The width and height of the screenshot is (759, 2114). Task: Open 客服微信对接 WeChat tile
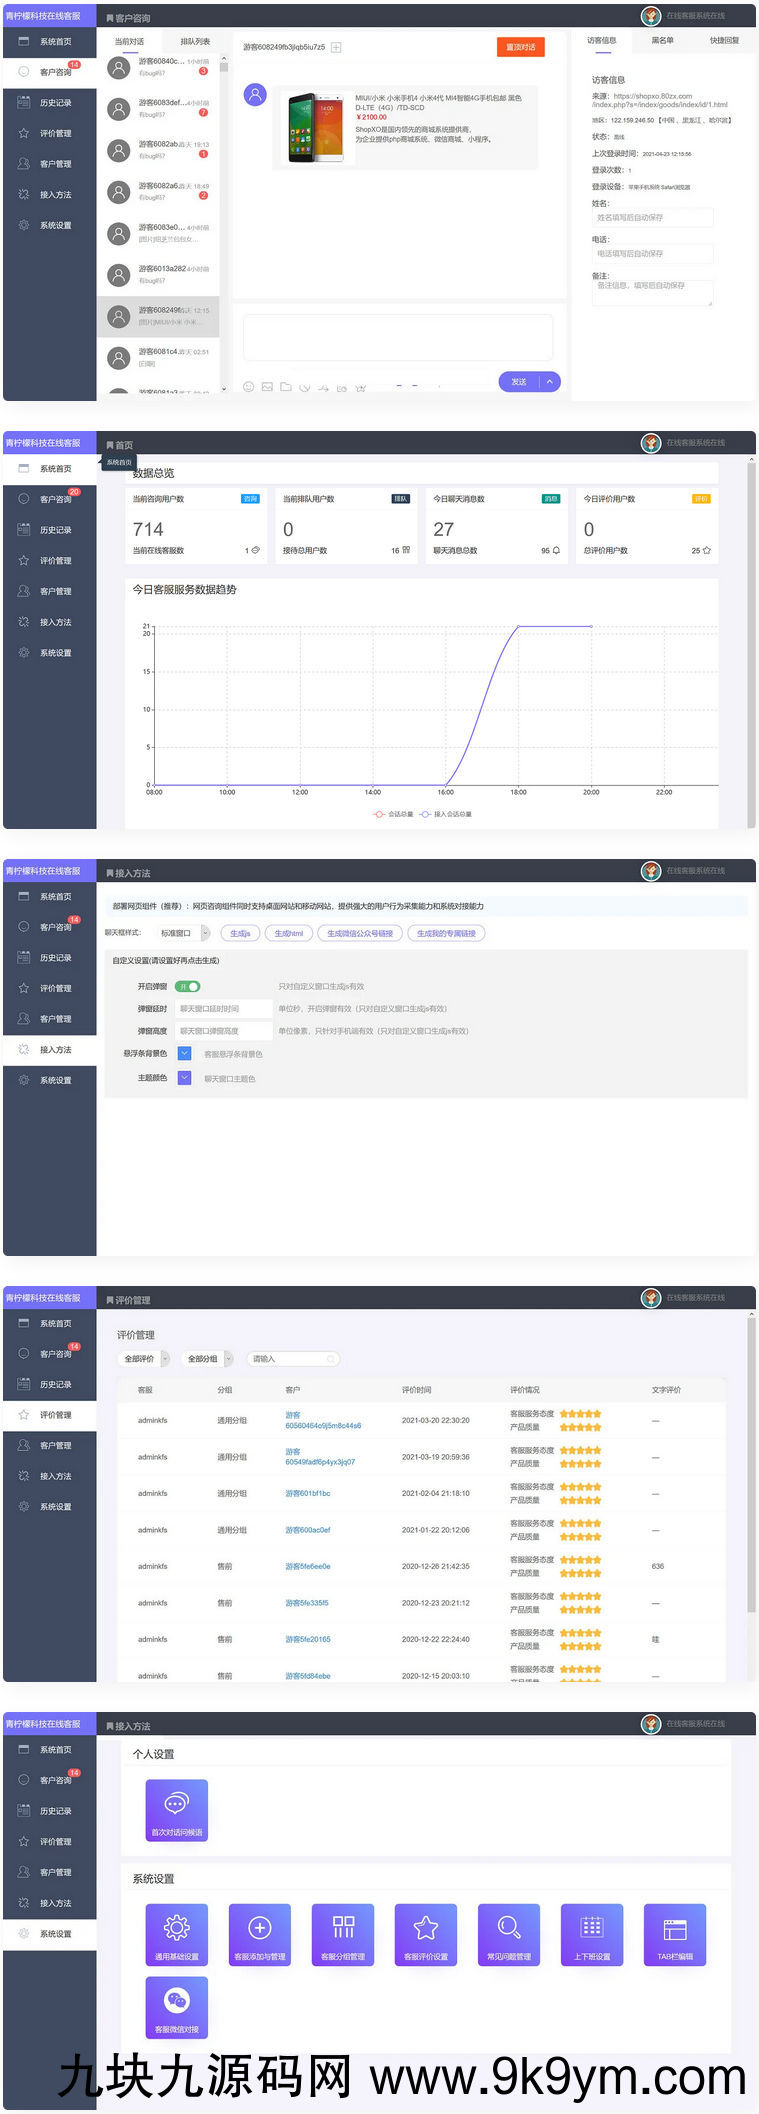pos(176,2006)
